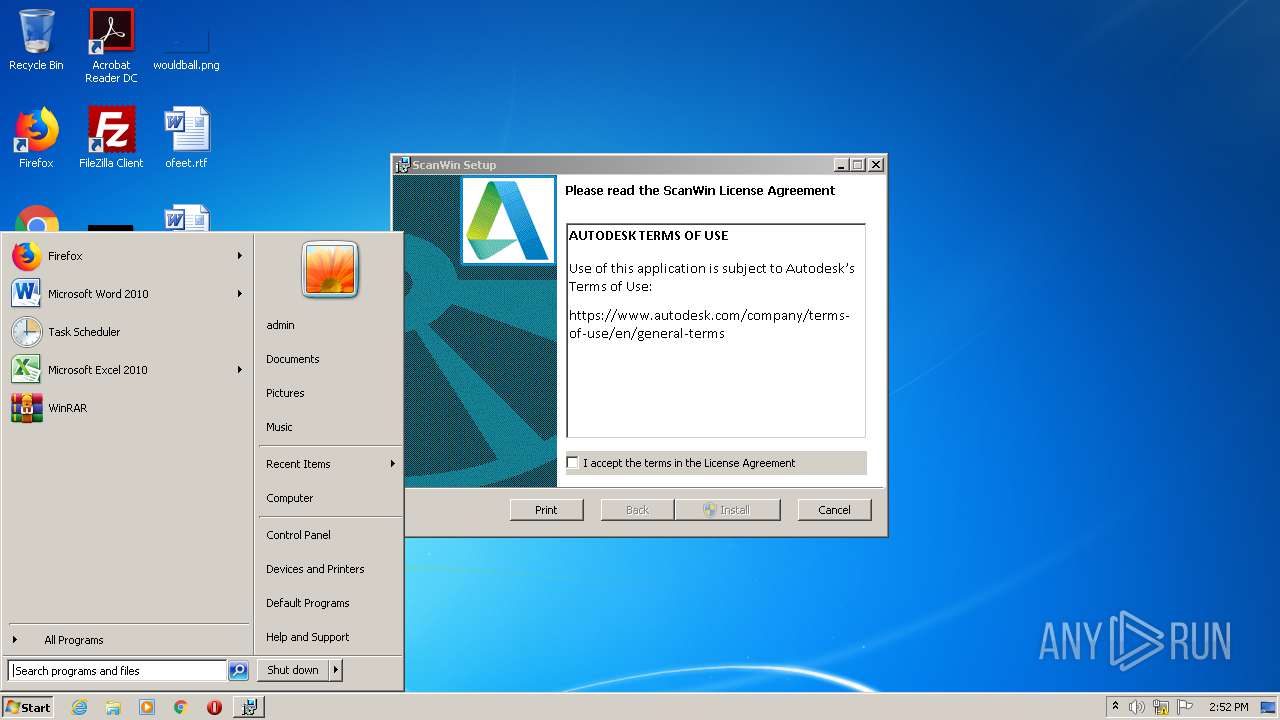Click the Start button
This screenshot has width=1280, height=720.
28,707
